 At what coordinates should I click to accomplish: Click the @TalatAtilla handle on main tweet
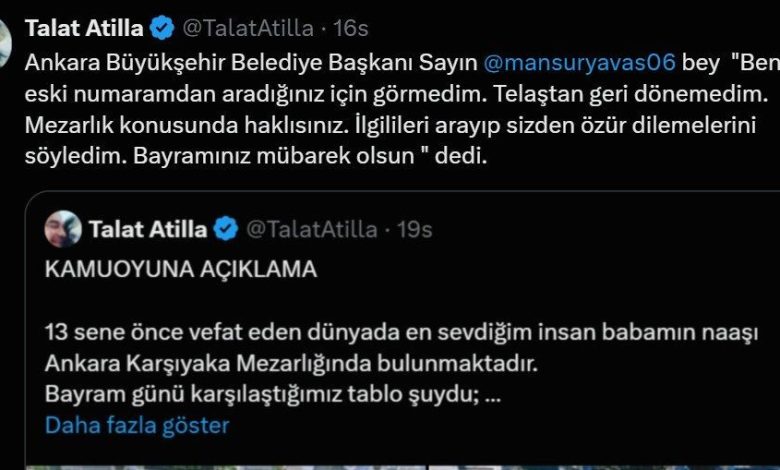[x=244, y=28]
